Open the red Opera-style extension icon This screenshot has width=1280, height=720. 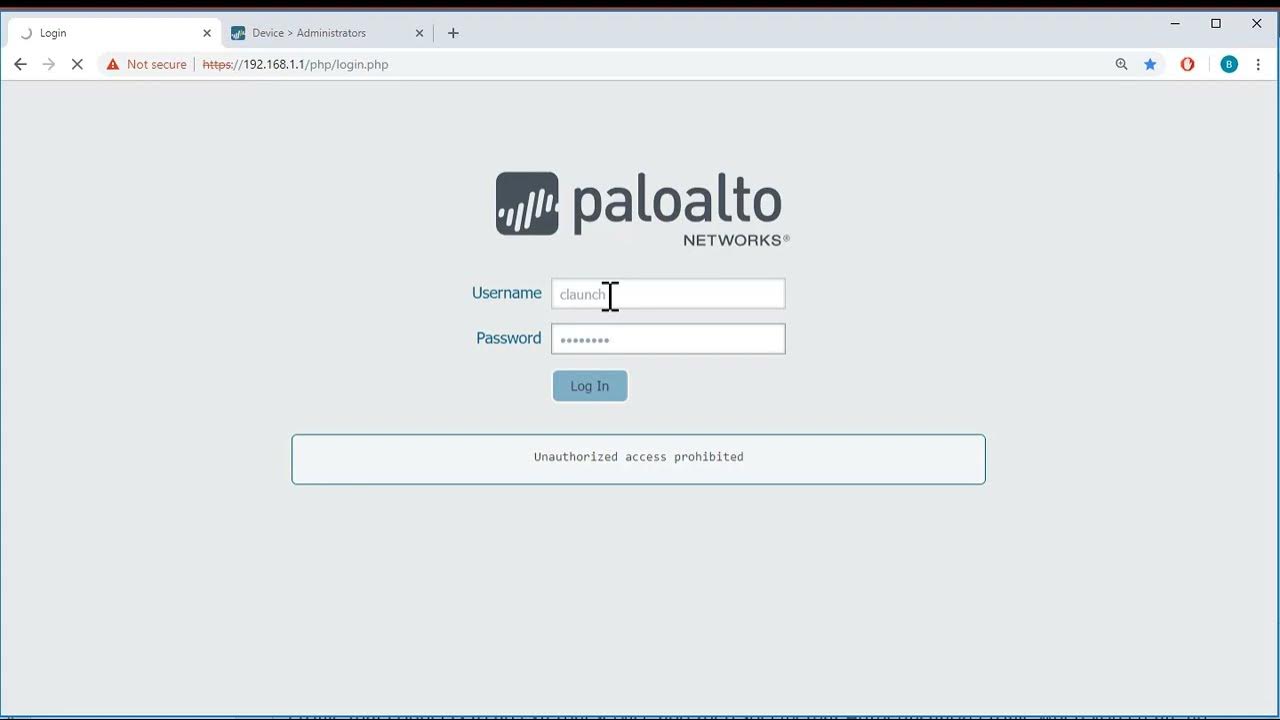pyautogui.click(x=1187, y=64)
